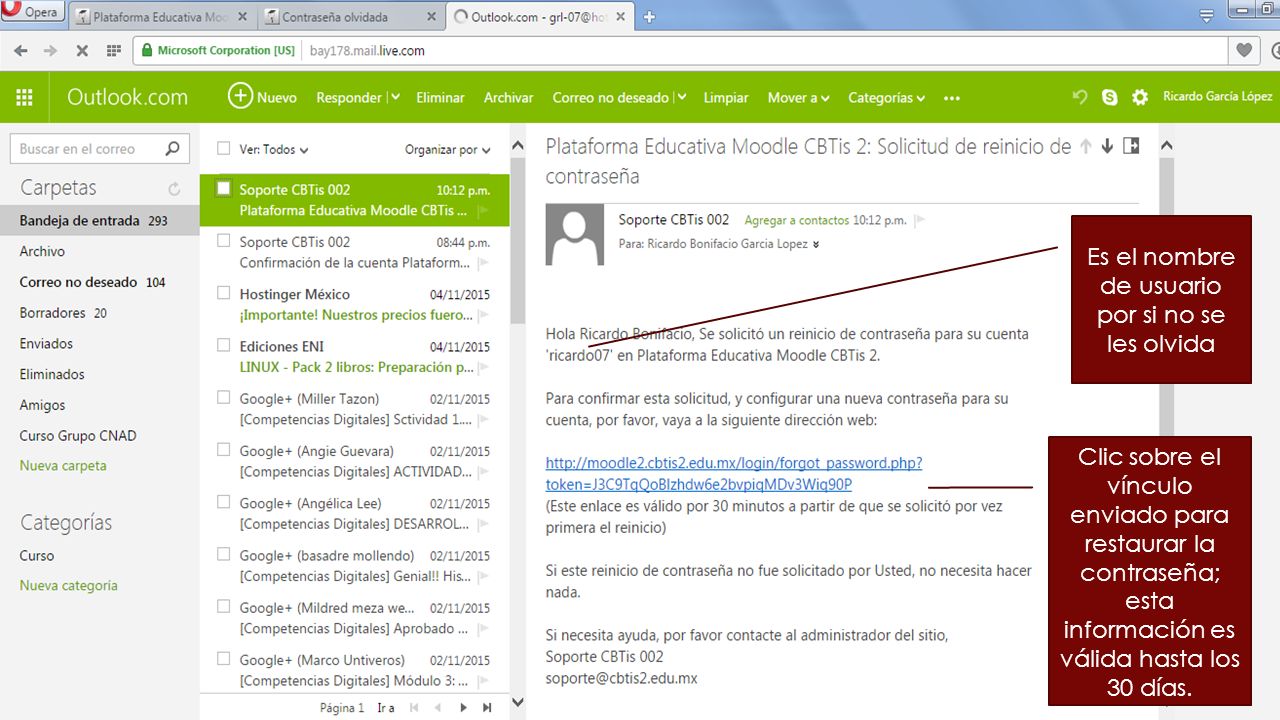Click the undo icon in Outlook header
Screen dimensions: 1280x720
1080,97
